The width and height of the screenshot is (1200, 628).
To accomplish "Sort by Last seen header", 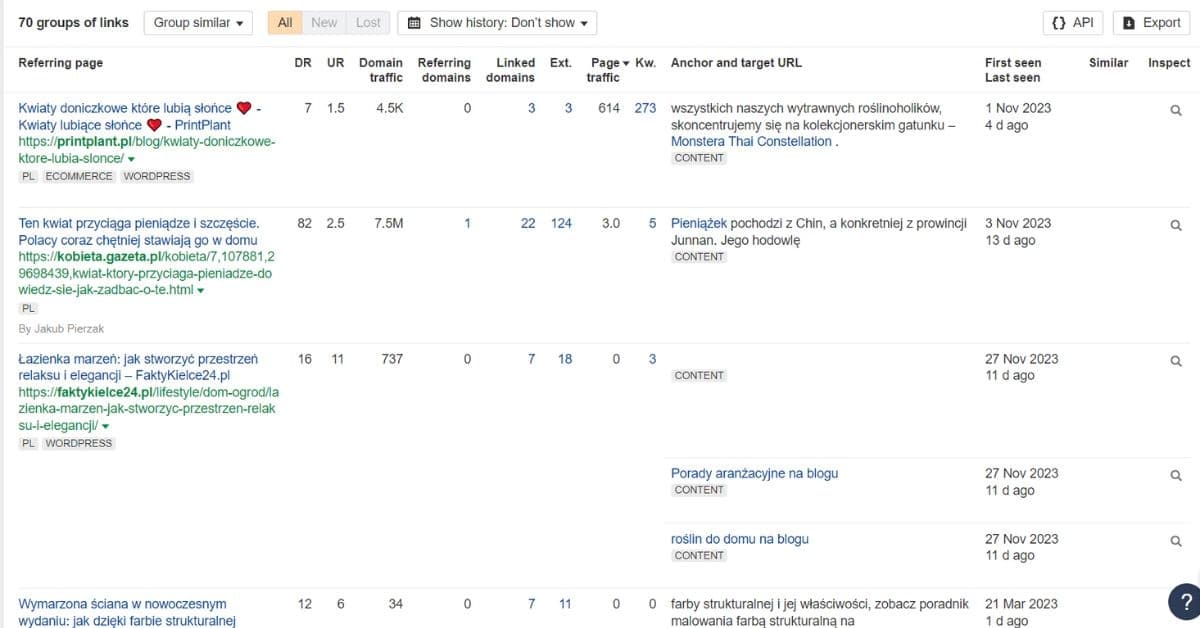I will [x=1012, y=78].
